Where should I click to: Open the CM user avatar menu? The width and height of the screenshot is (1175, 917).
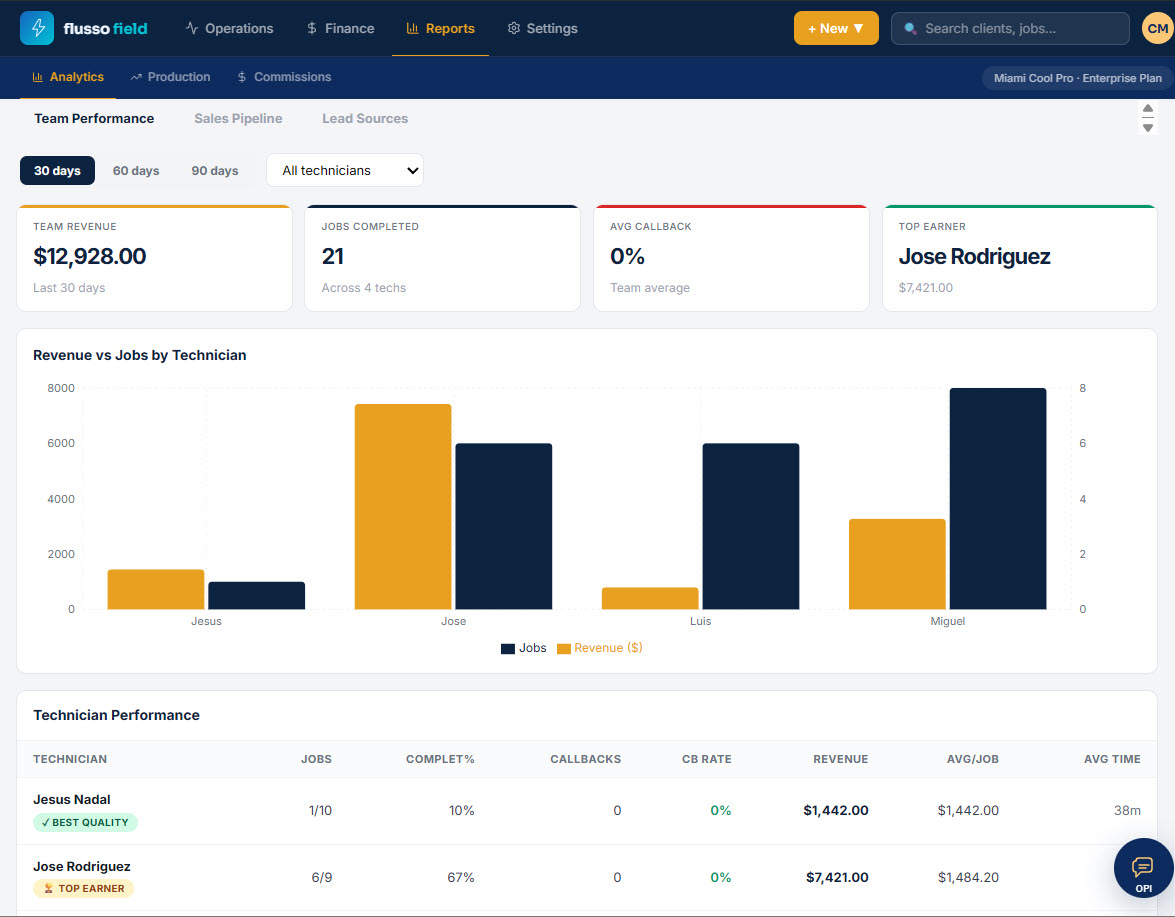pyautogui.click(x=1157, y=28)
